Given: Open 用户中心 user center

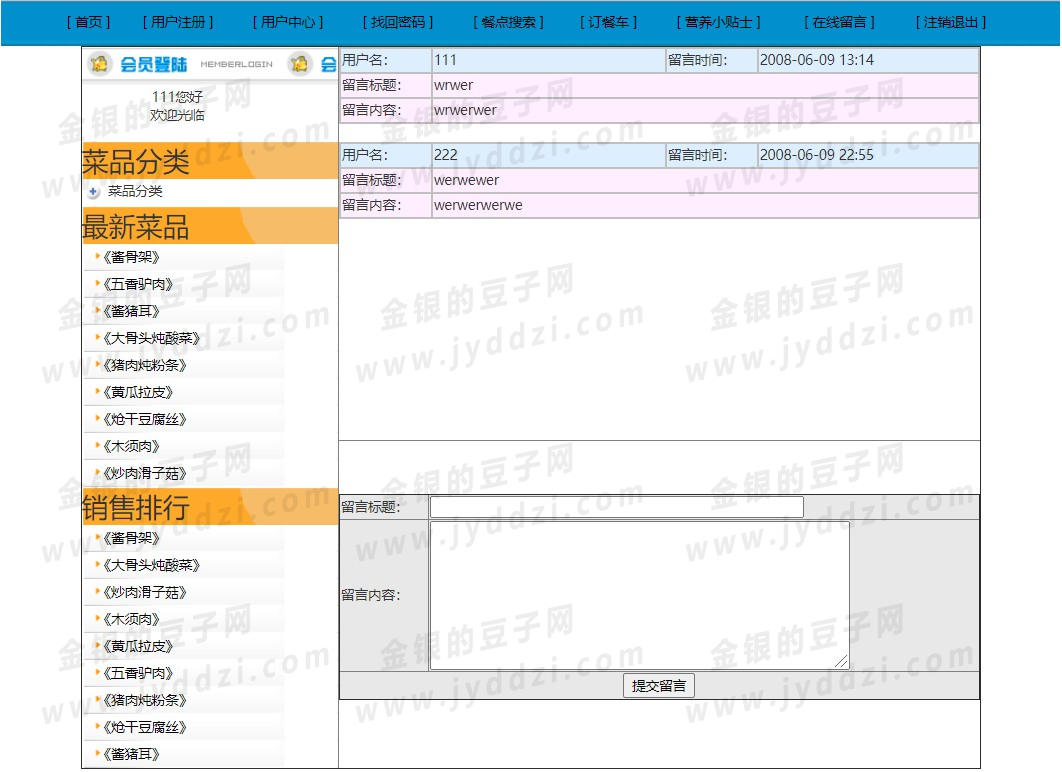Looking at the screenshot, I should pos(288,22).
